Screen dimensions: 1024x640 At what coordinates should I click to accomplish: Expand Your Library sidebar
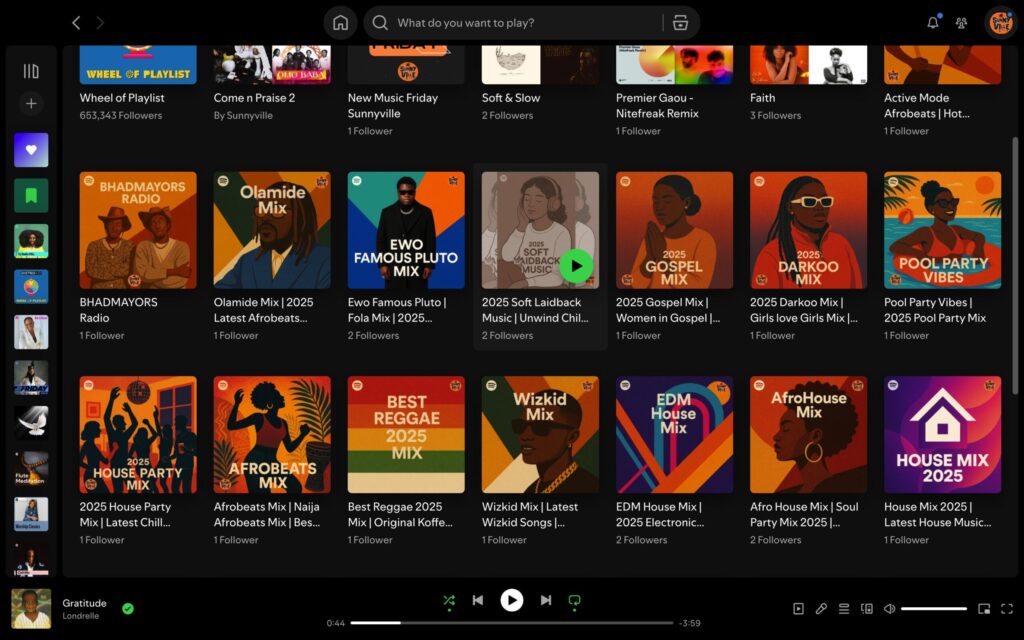coord(31,71)
